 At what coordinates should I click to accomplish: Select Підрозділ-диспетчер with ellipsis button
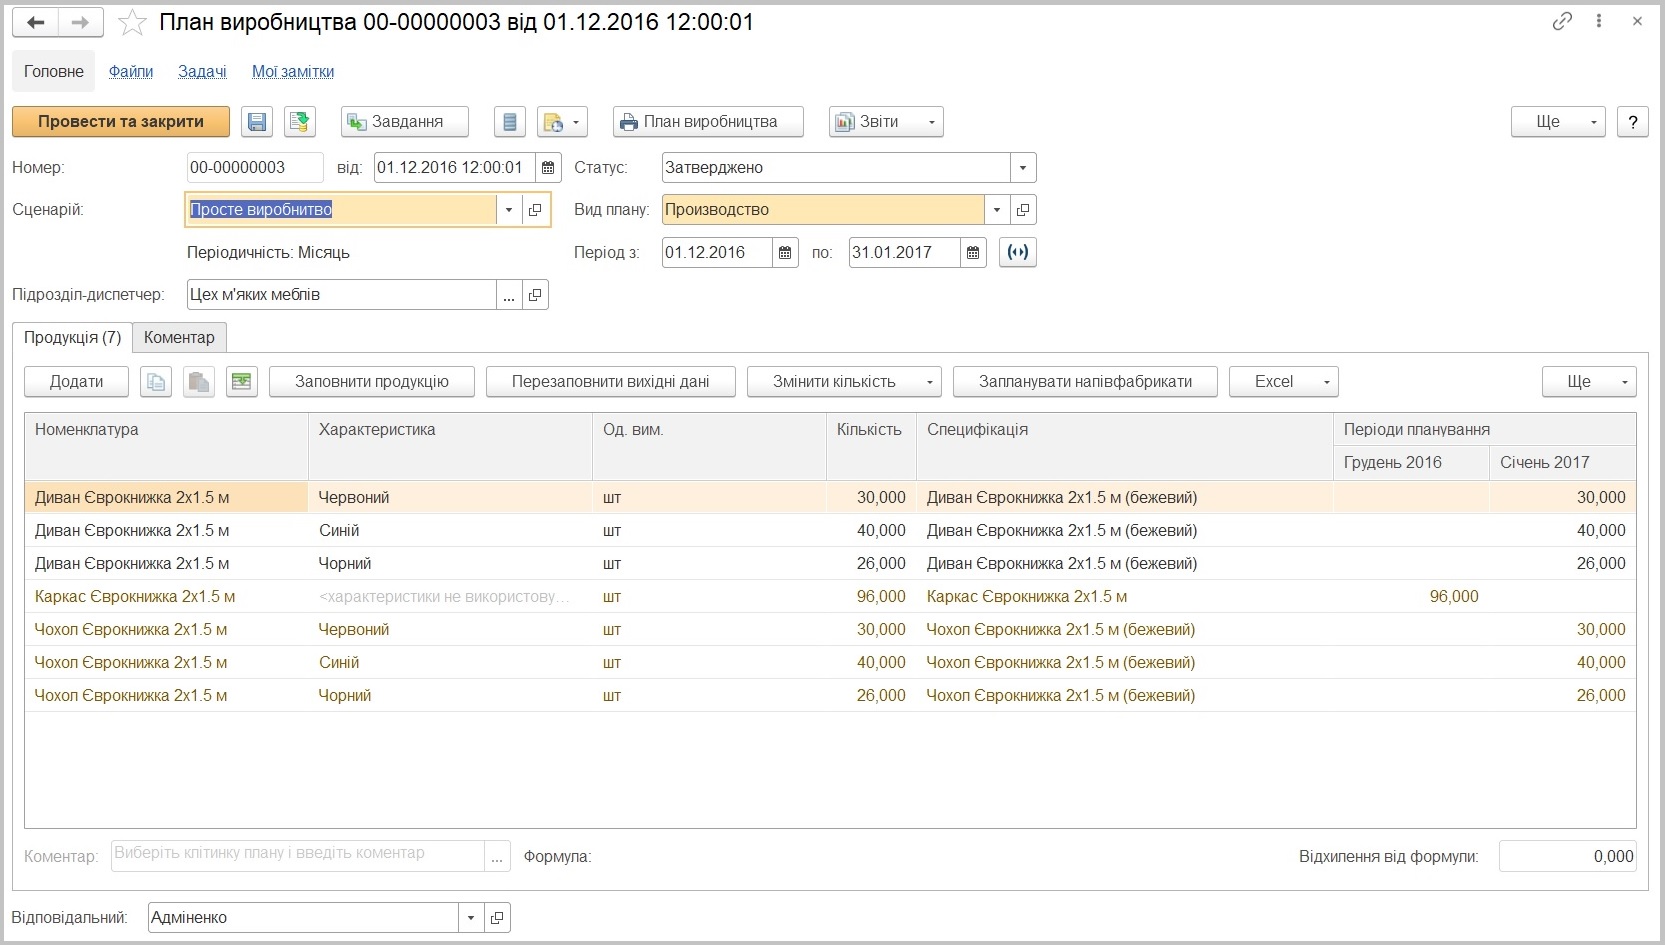click(x=509, y=295)
